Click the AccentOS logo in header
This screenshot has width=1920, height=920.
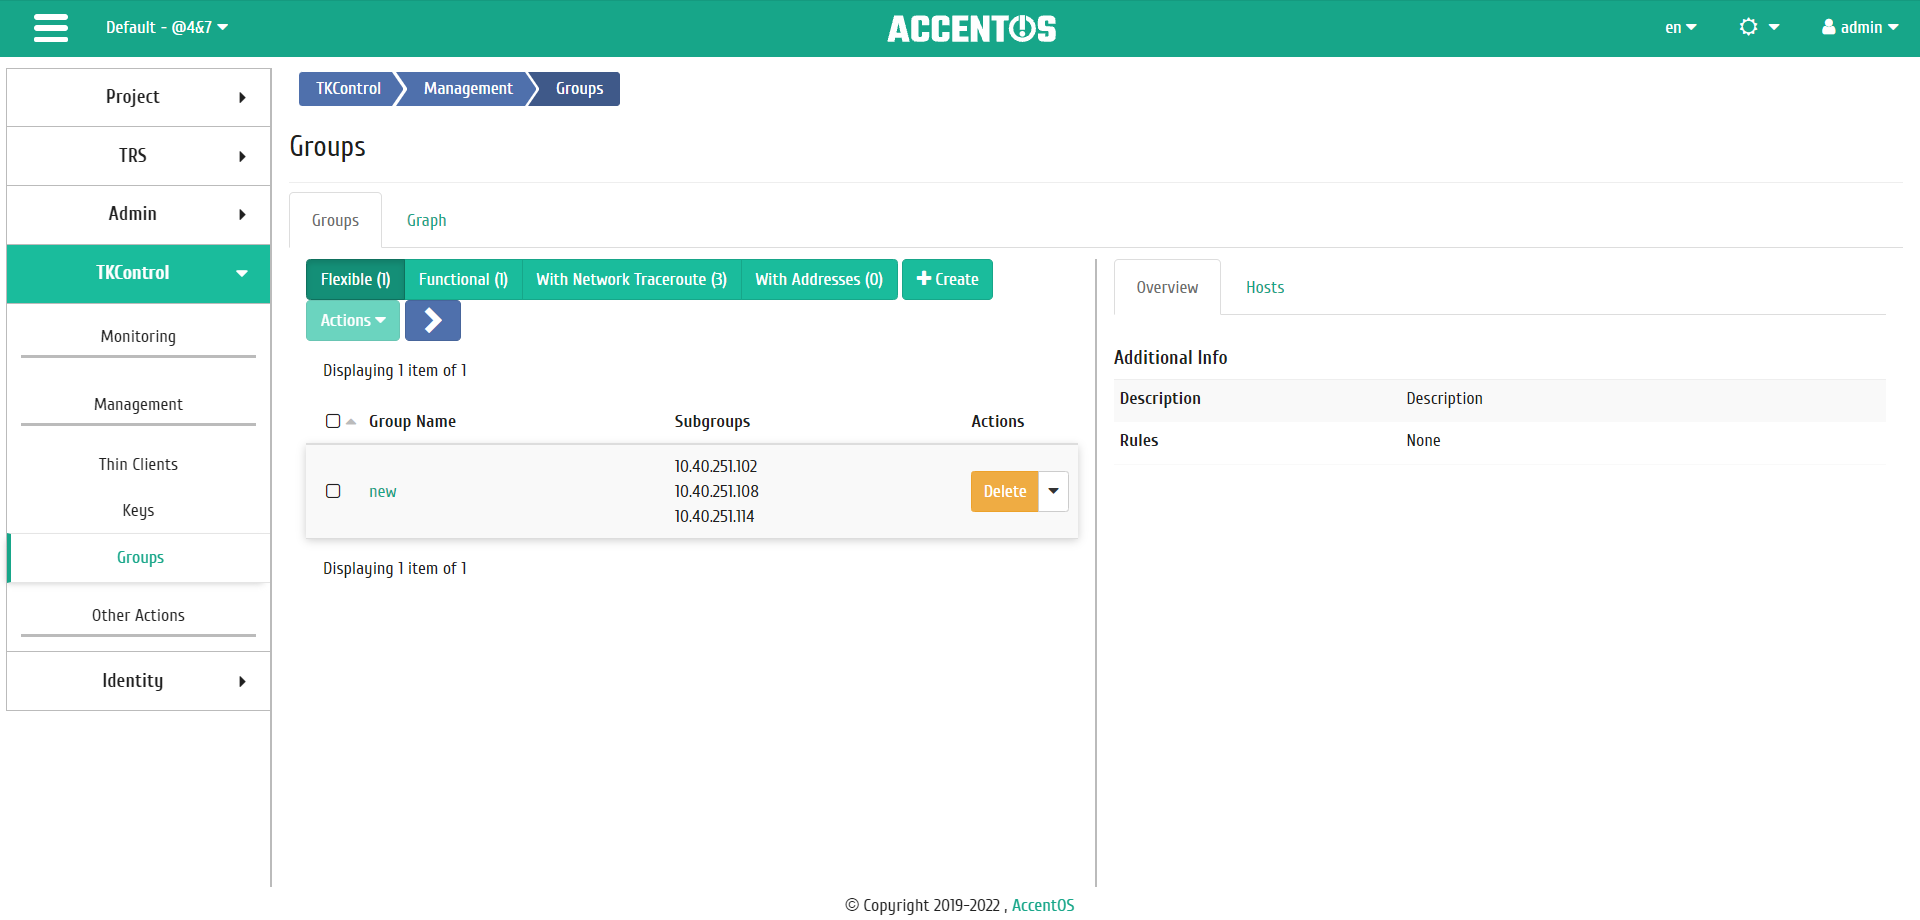point(971,29)
